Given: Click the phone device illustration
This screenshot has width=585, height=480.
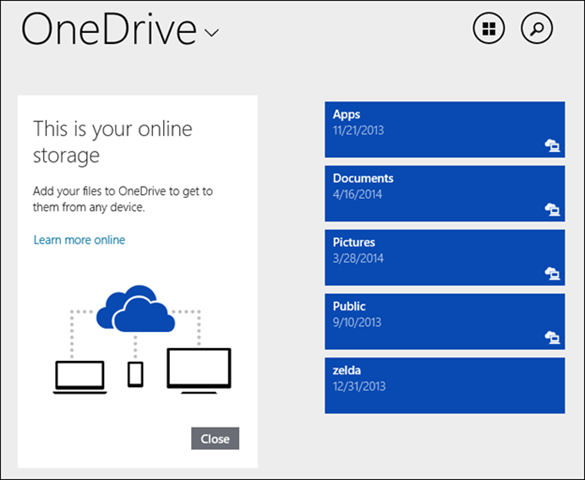Looking at the screenshot, I should coord(135,374).
